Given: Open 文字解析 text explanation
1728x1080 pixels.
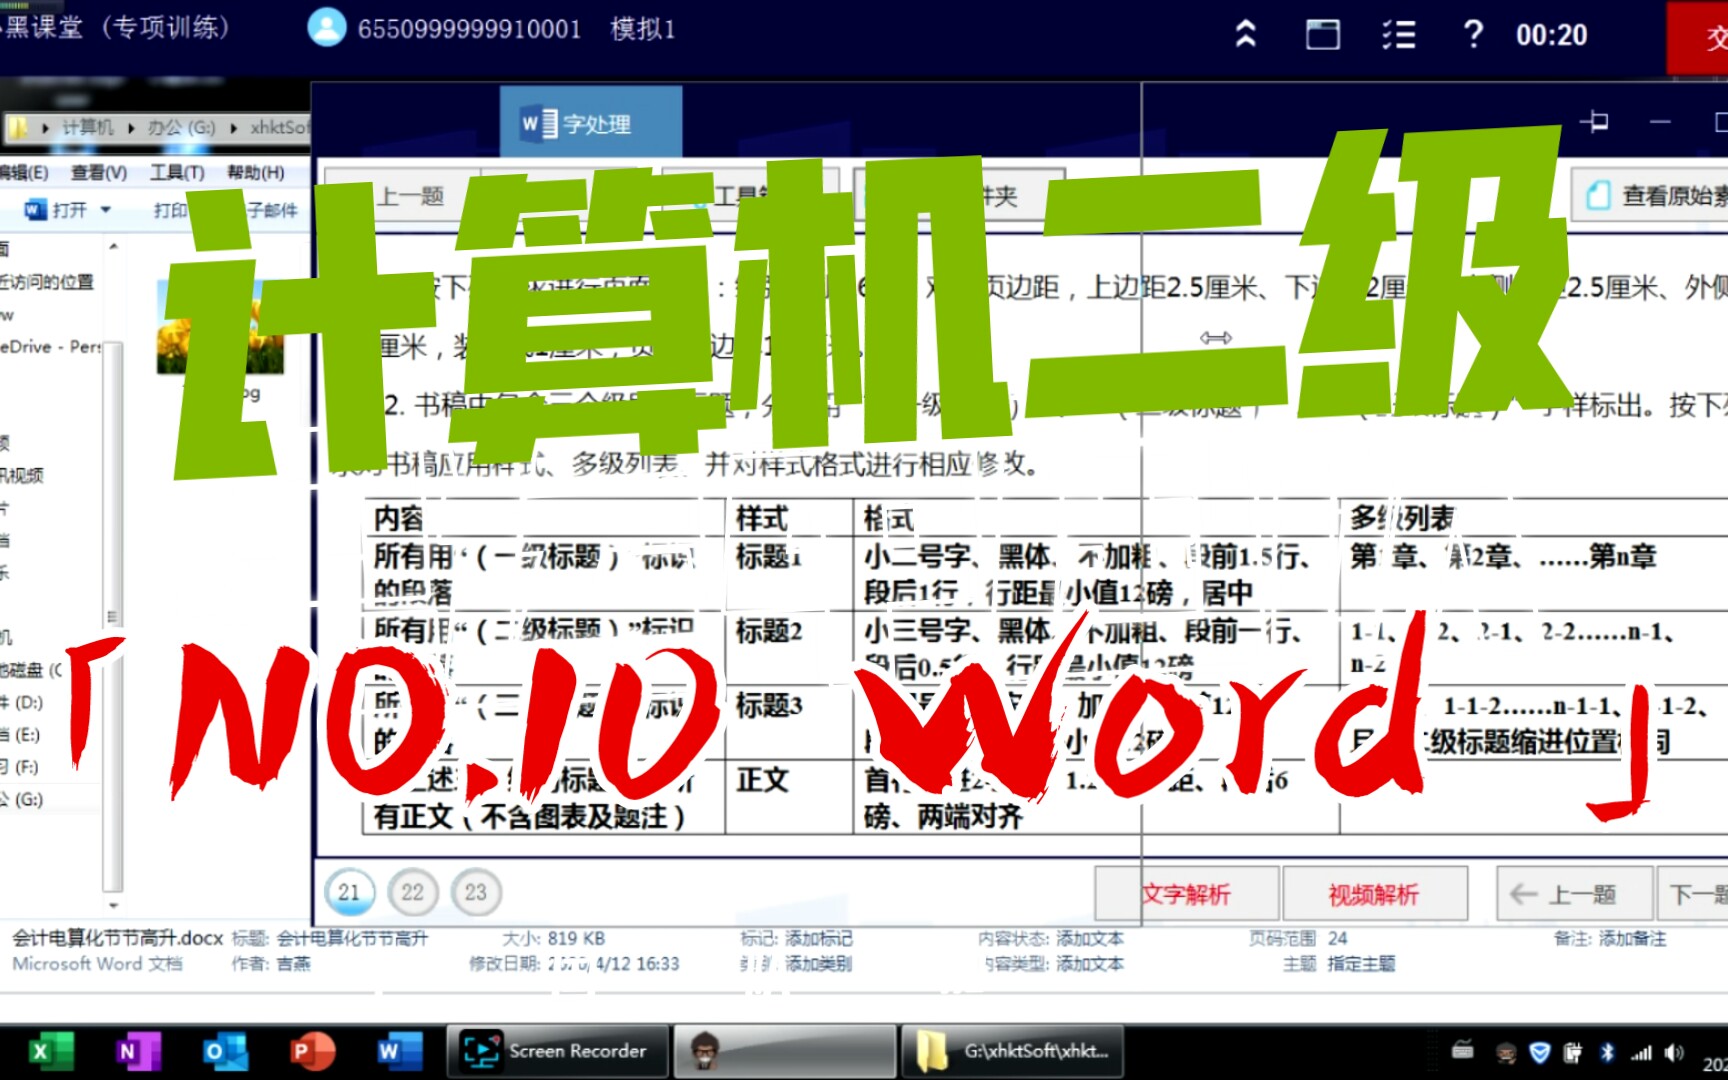Looking at the screenshot, I should click(x=1187, y=893).
